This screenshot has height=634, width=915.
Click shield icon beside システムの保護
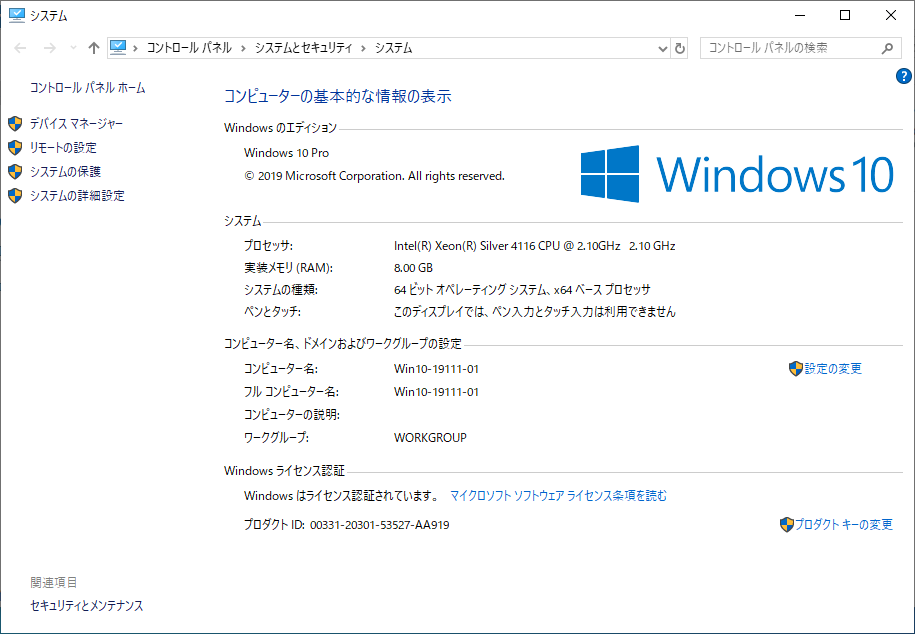pos(15,172)
